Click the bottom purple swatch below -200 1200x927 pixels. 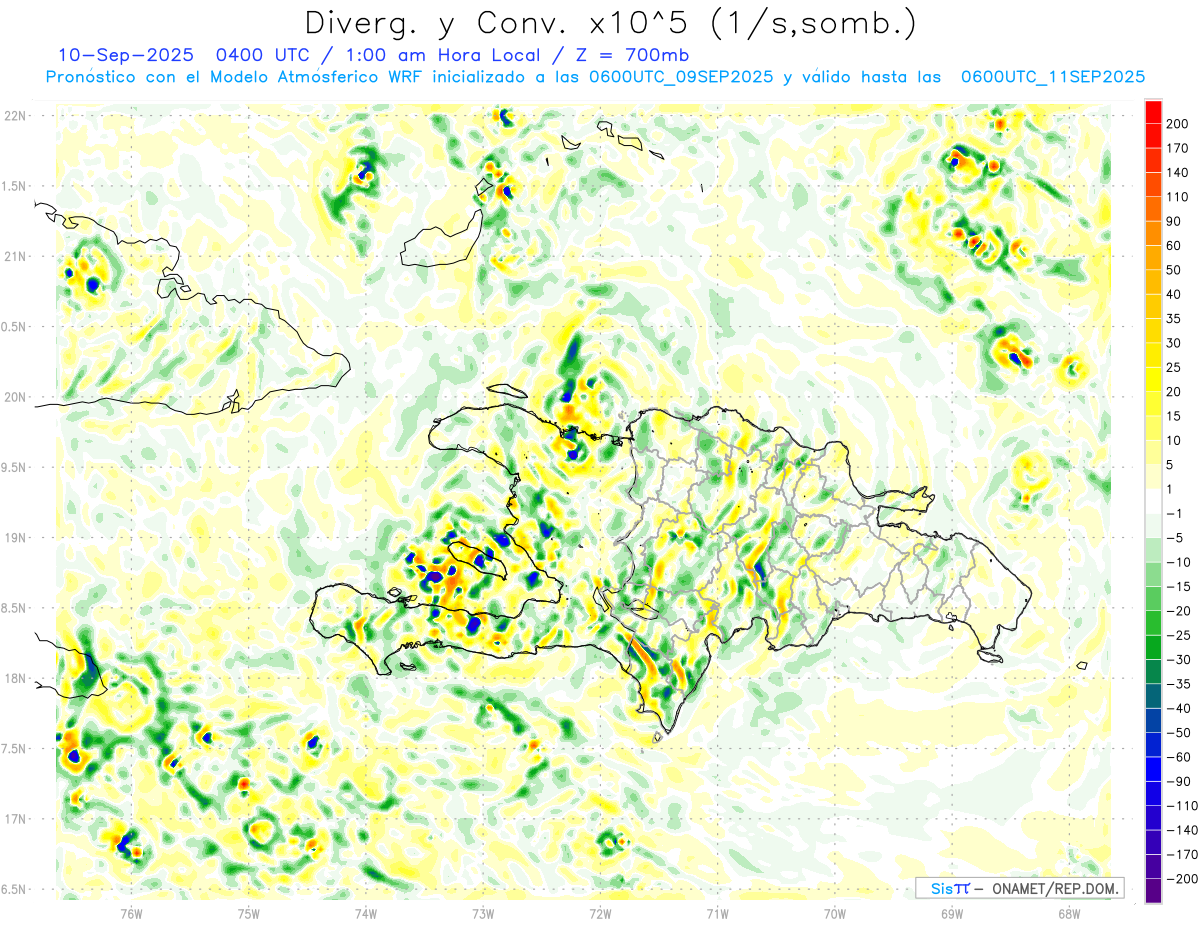pos(1154,892)
